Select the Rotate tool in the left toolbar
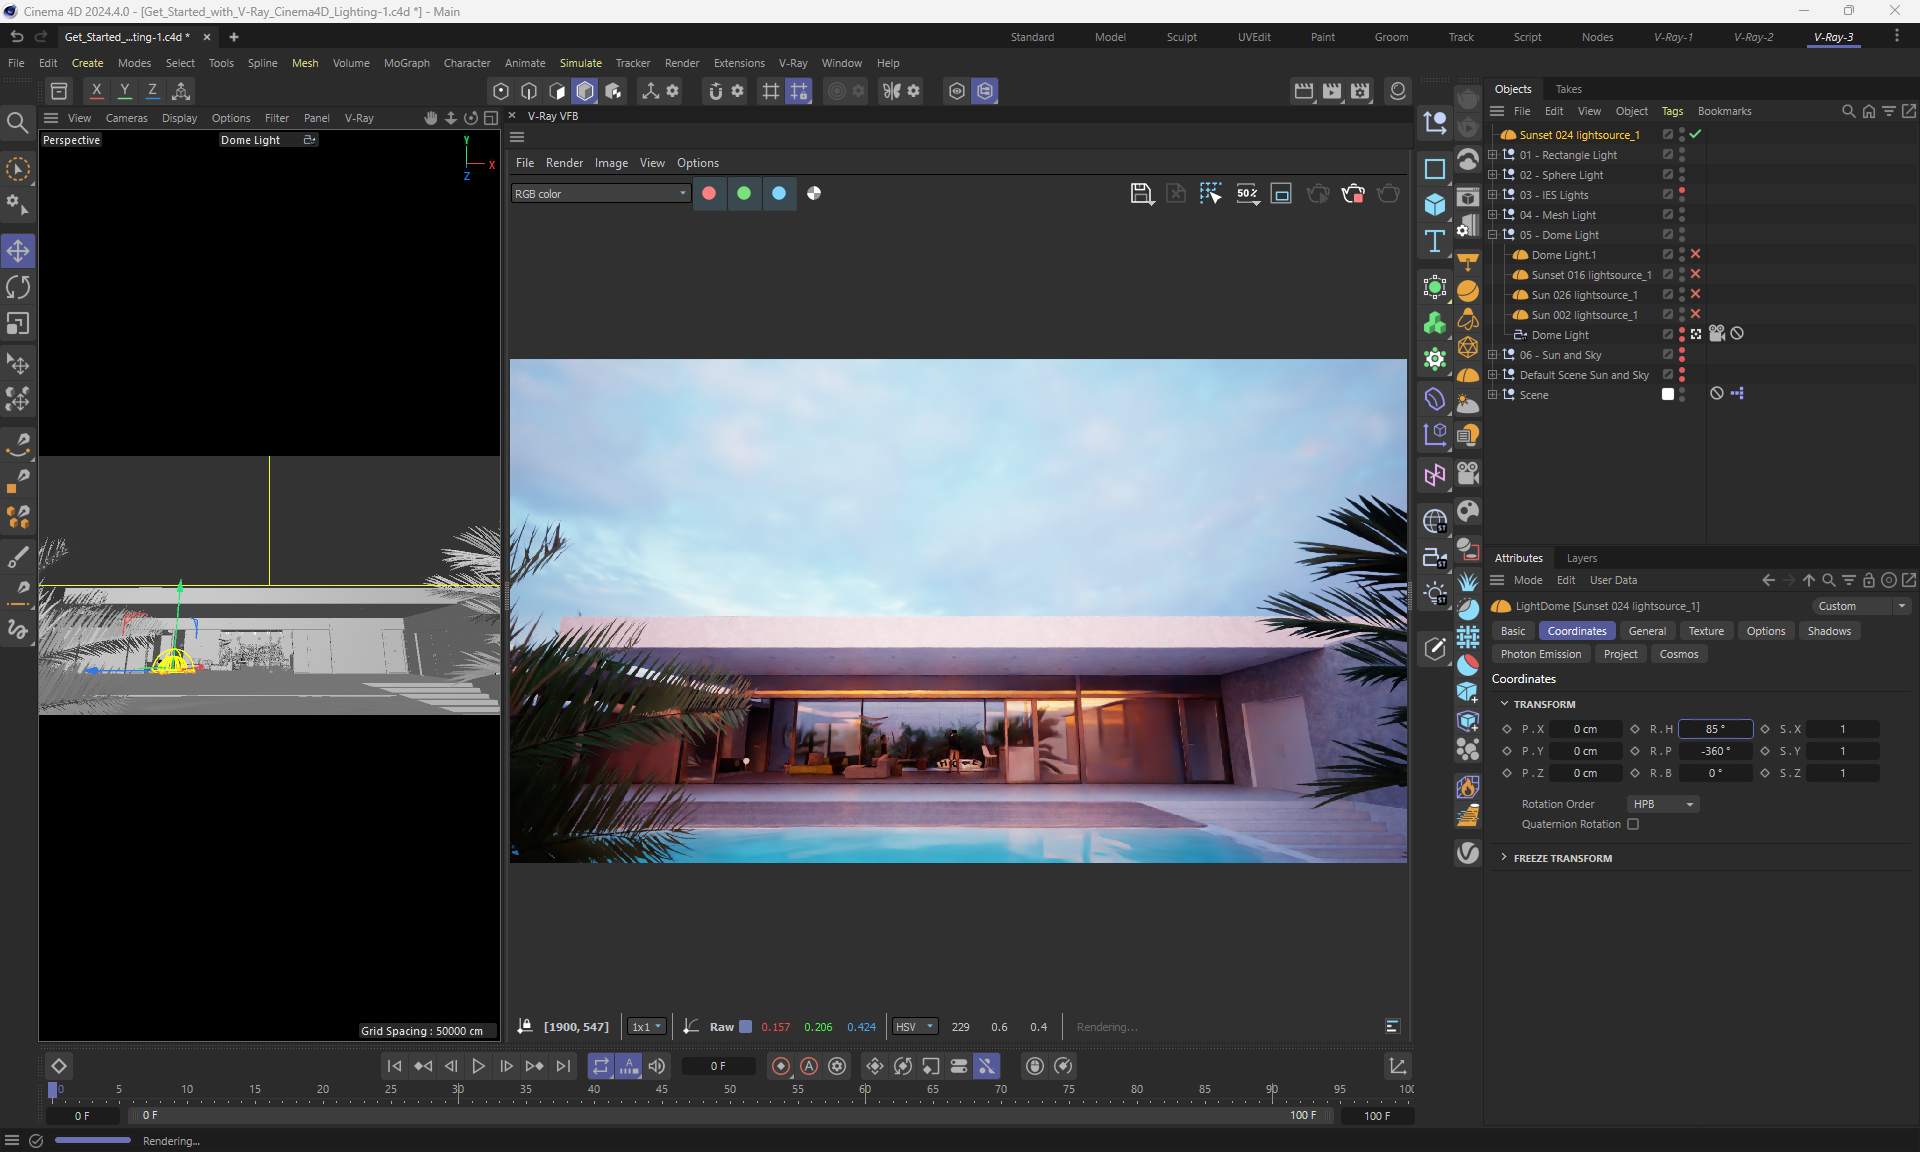This screenshot has width=1920, height=1152. coord(18,288)
